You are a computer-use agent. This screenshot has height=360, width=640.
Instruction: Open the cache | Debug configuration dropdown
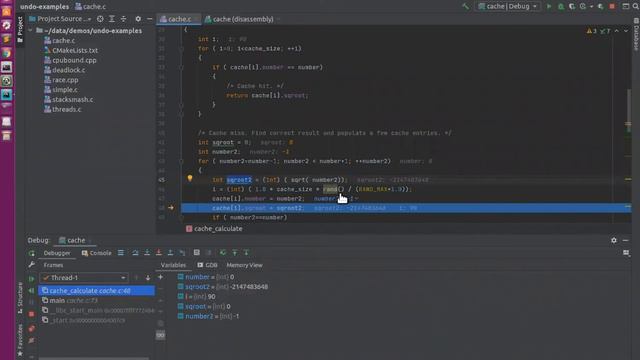pyautogui.click(x=508, y=6)
